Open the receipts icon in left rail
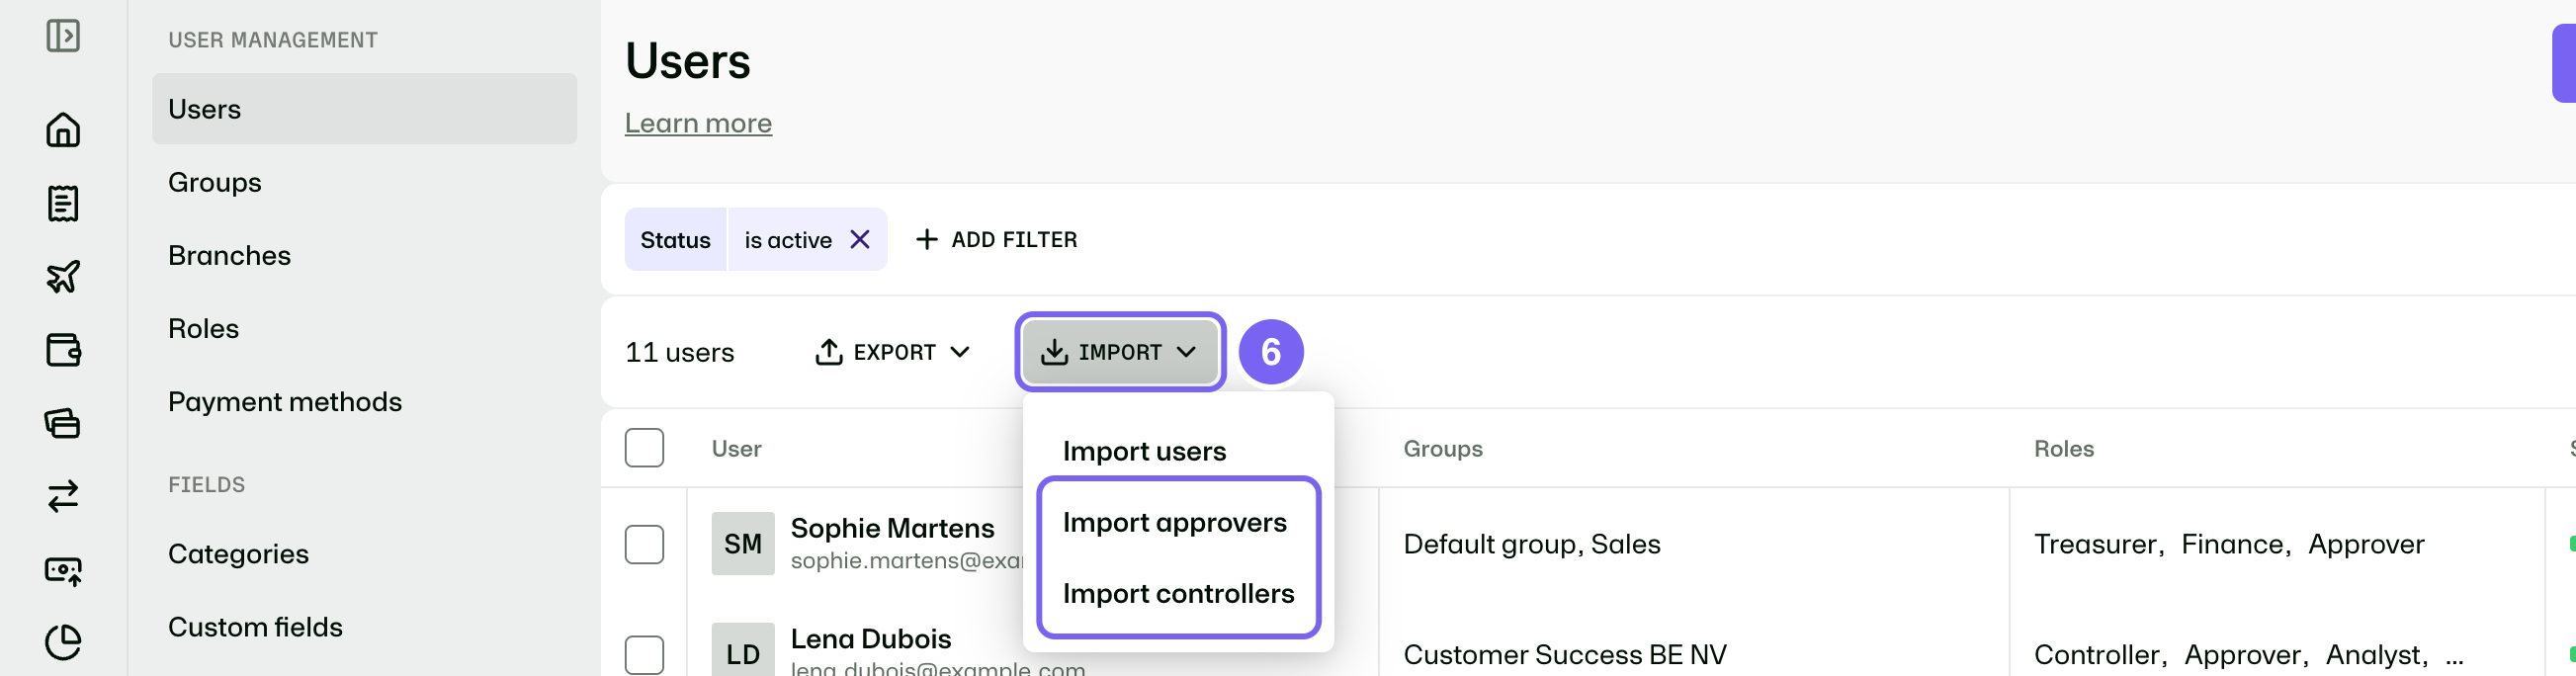 coord(63,203)
